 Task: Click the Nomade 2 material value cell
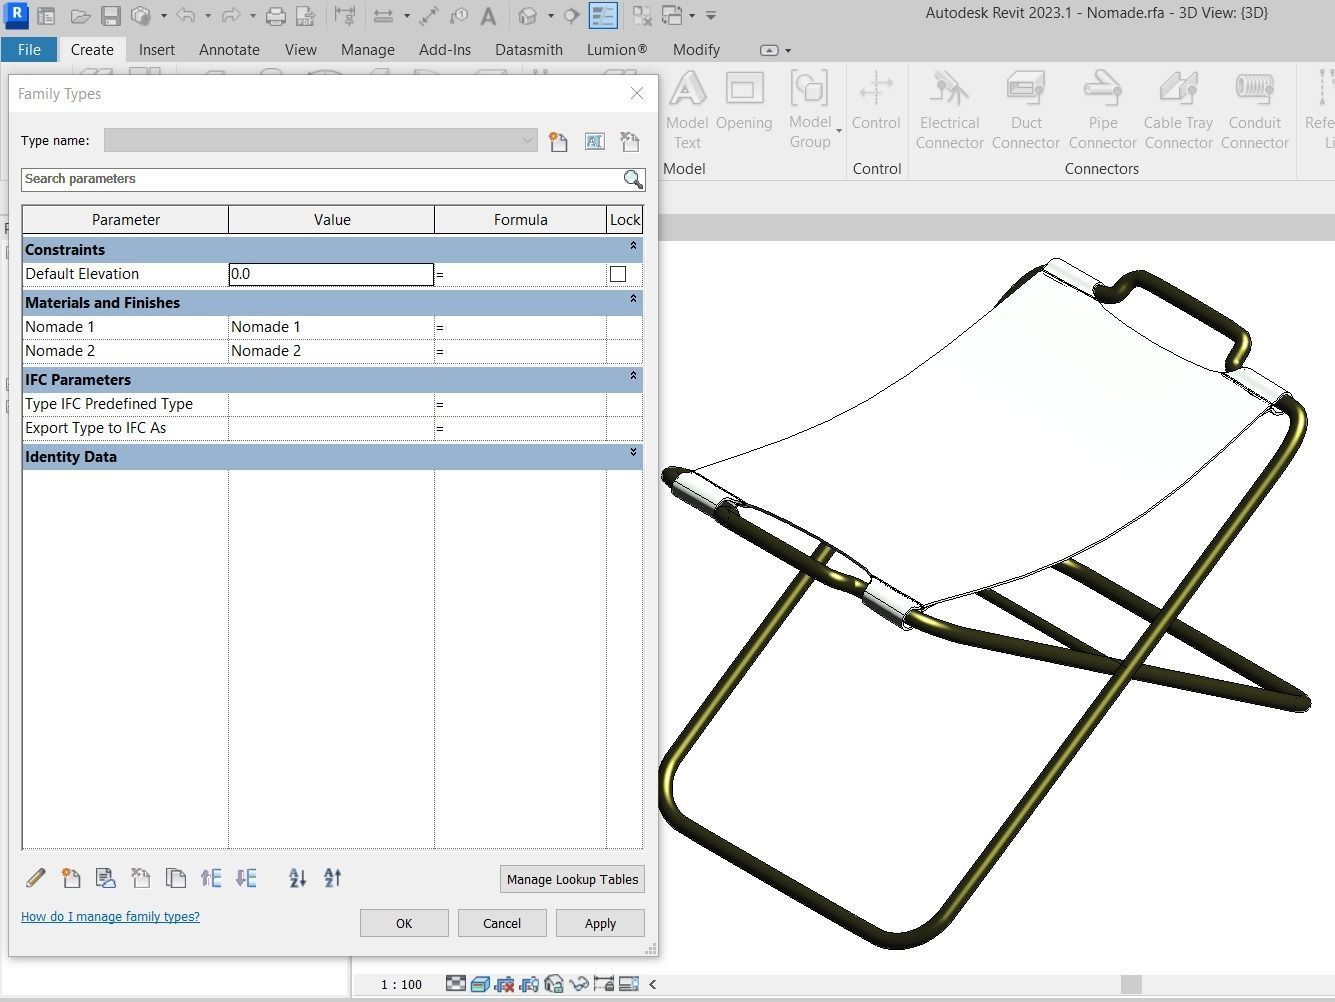click(331, 351)
